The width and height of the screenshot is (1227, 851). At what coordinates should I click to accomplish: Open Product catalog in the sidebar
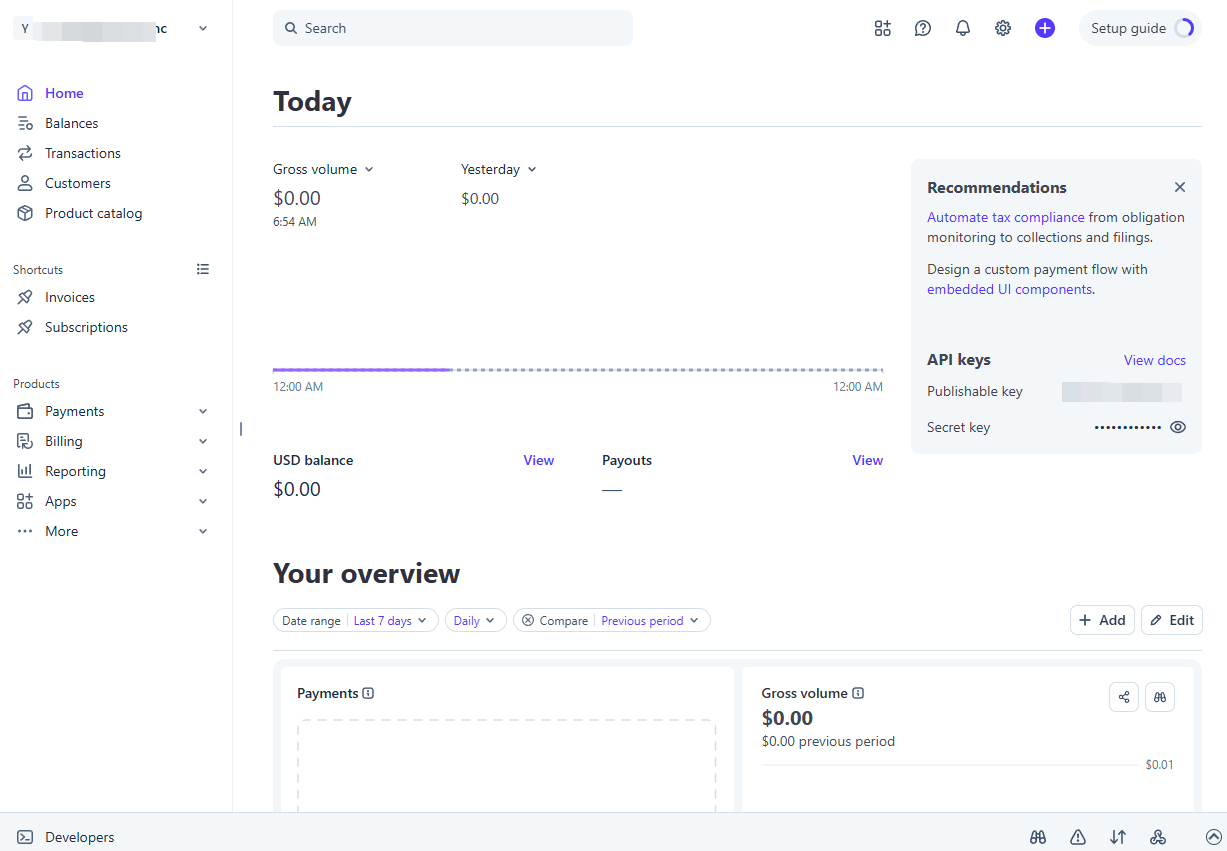point(93,213)
